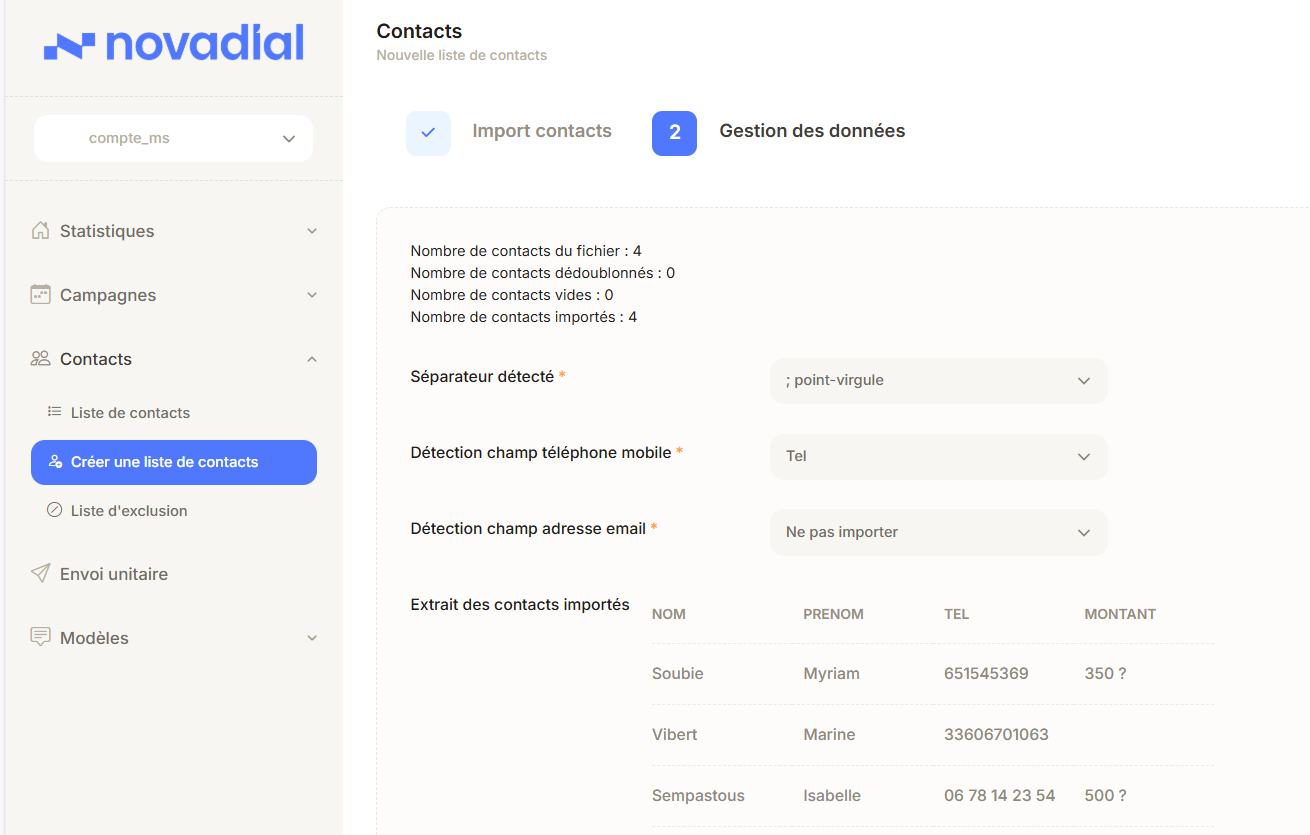
Task: Click the Sempastous name cell
Action: (698, 796)
